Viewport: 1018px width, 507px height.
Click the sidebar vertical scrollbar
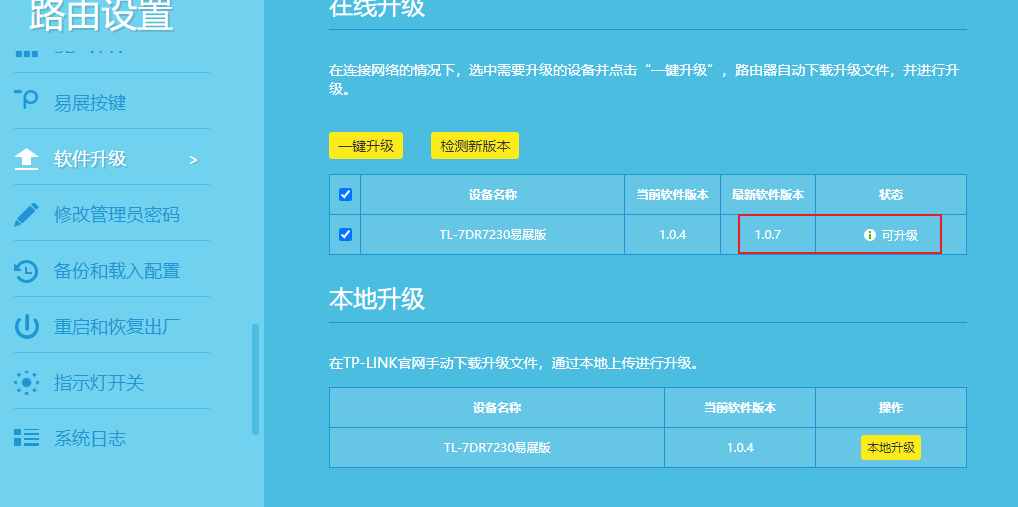click(256, 379)
